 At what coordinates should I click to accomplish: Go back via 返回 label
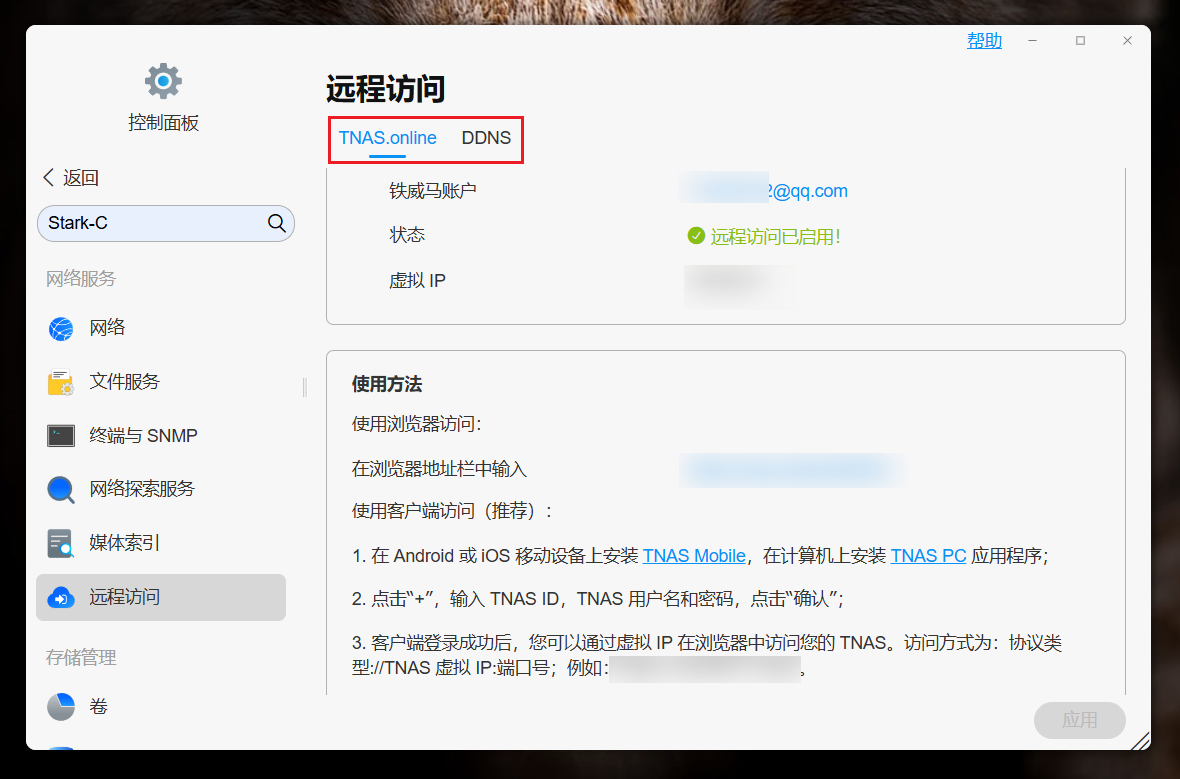(81, 178)
